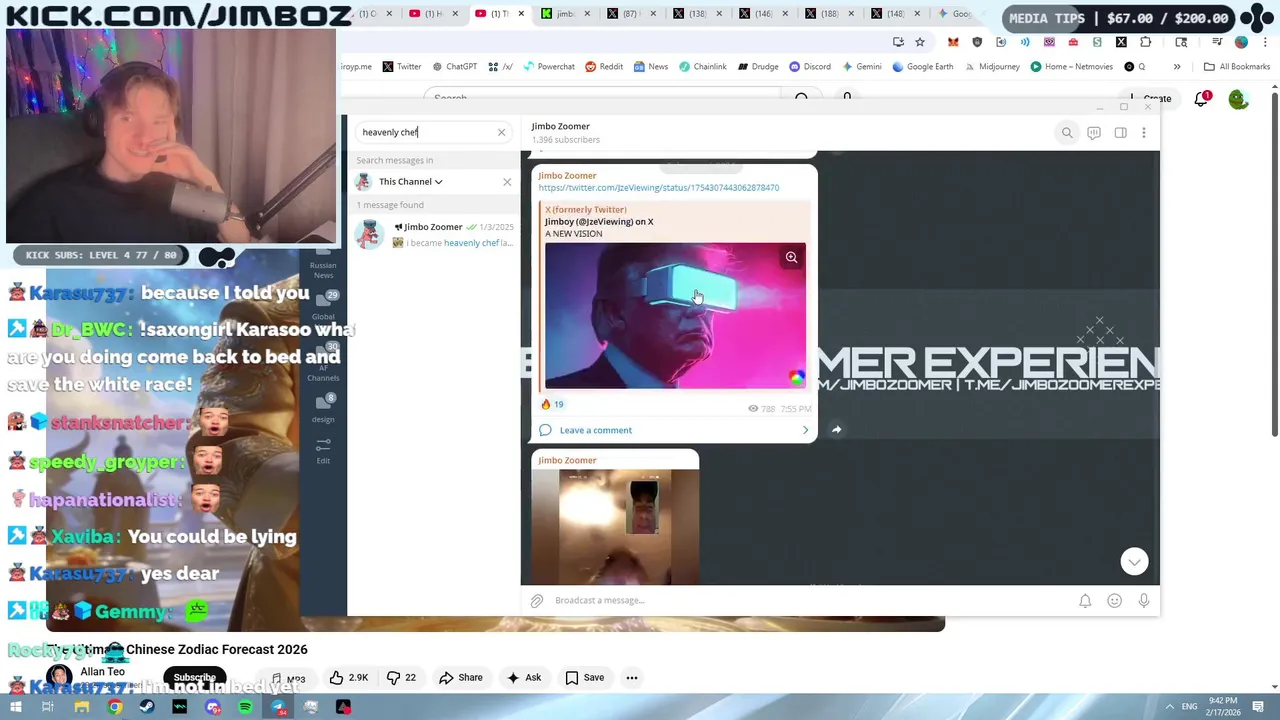Jump to bottom with the down arrow button
Viewport: 1280px width, 720px height.
click(x=1134, y=561)
